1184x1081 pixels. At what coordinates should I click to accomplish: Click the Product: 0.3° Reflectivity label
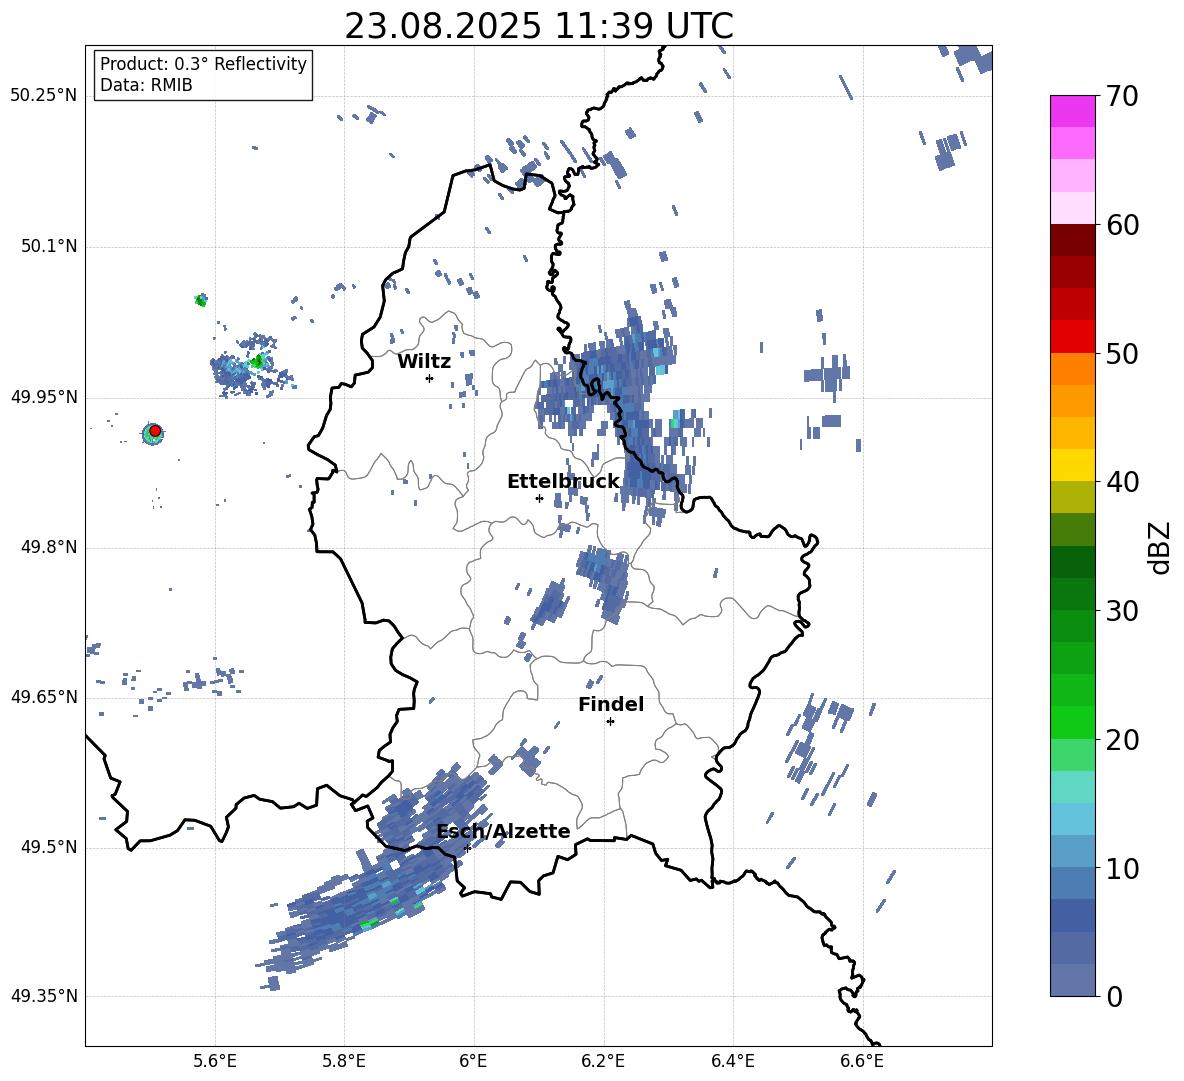(x=203, y=64)
